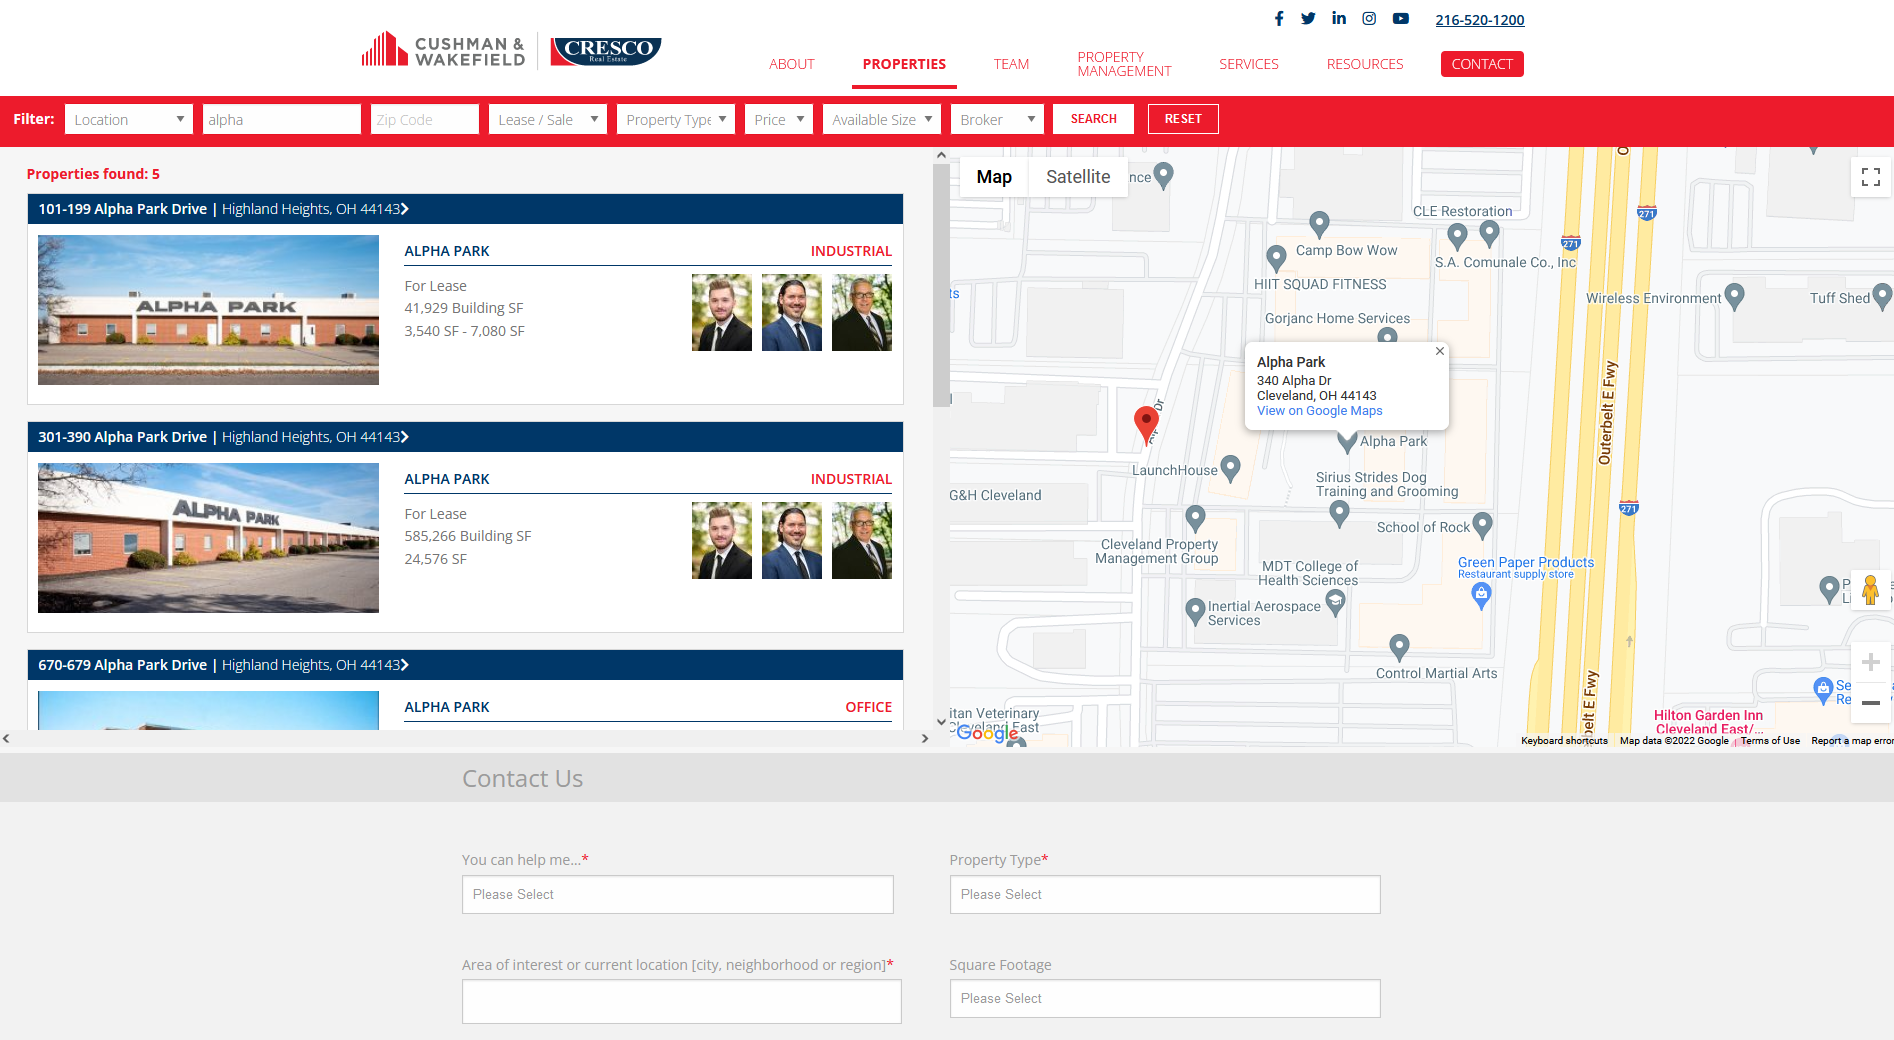1894x1040 pixels.
Task: Open the Location filter dropdown
Action: 128,119
